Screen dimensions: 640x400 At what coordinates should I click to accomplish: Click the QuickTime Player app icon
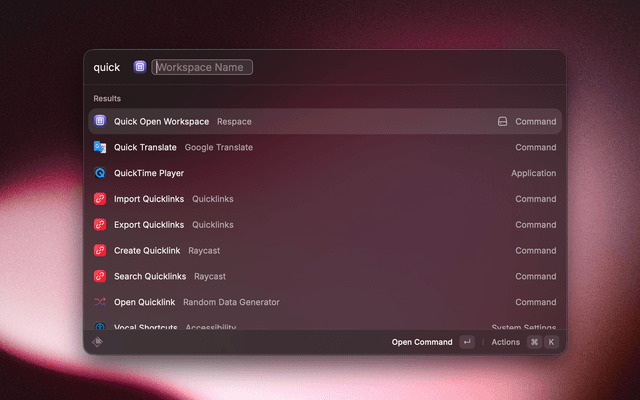point(100,173)
